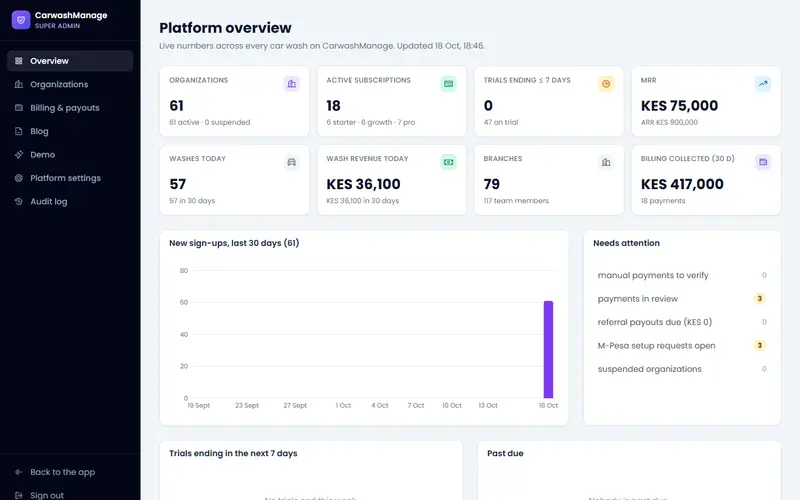Select the Demo menu item
Screen dimensions: 800x500
[x=70, y=155]
